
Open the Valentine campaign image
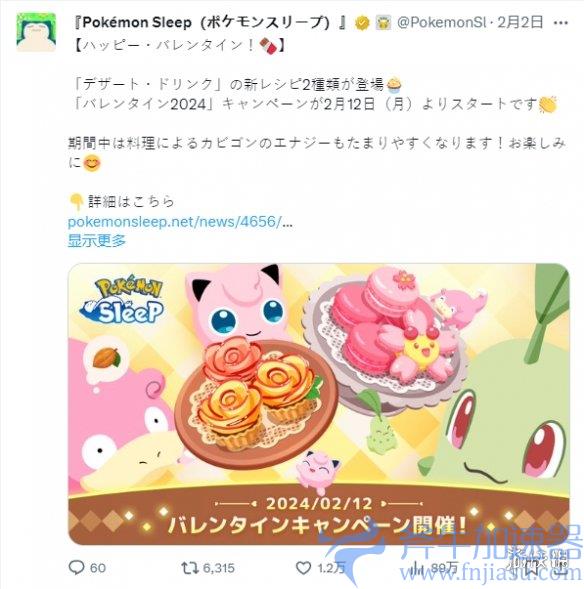[x=319, y=404]
